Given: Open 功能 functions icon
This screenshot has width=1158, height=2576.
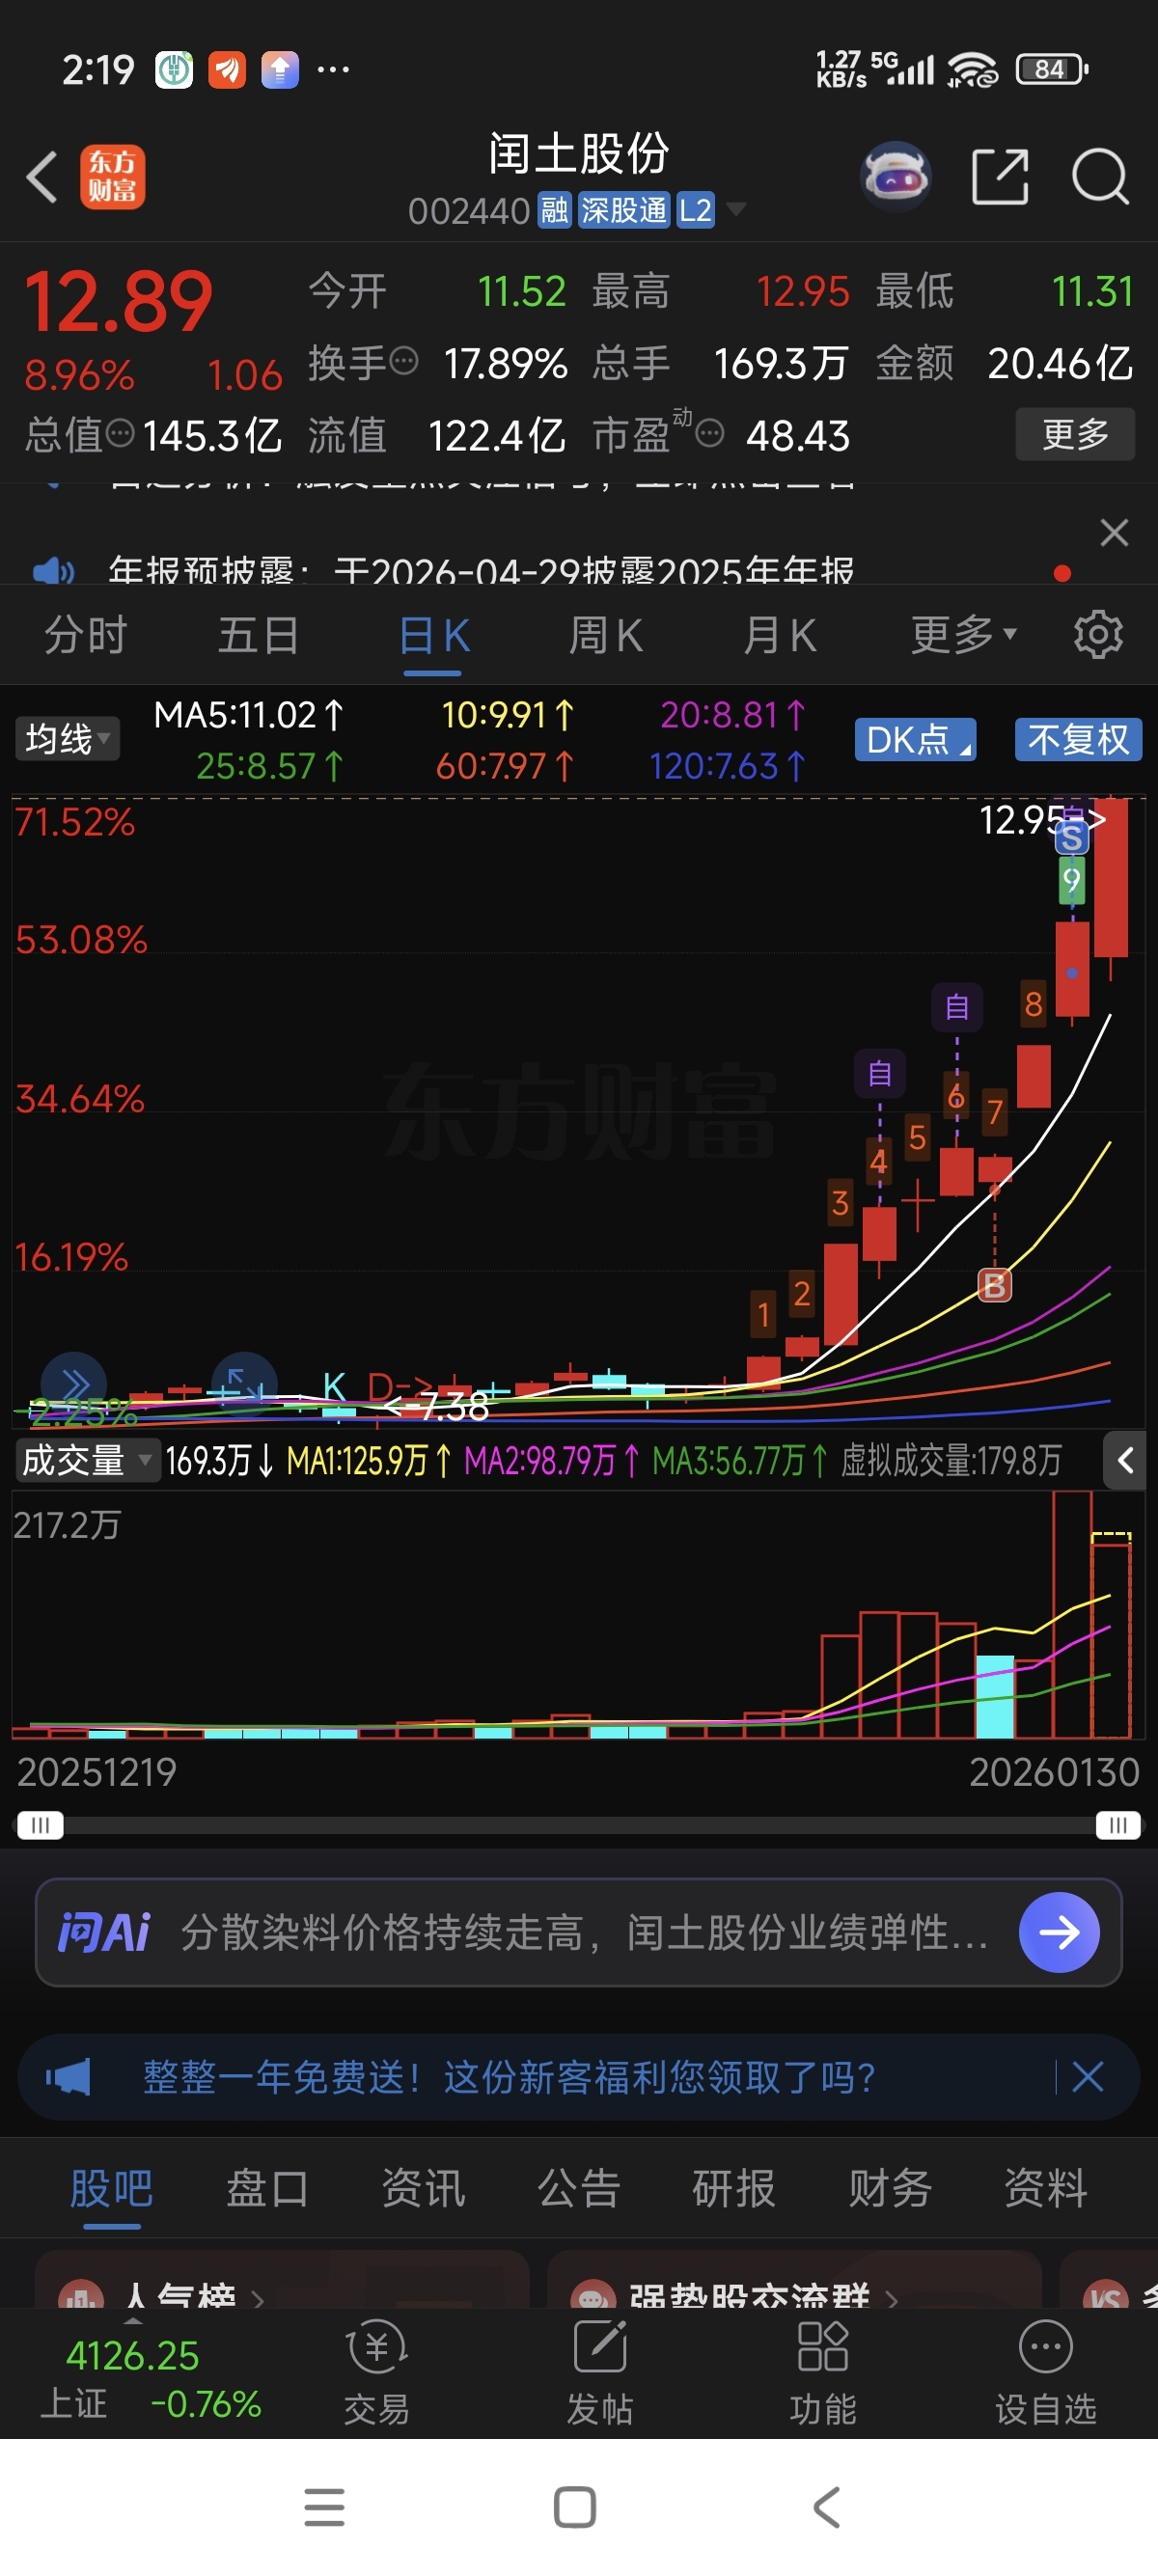Looking at the screenshot, I should [823, 2373].
